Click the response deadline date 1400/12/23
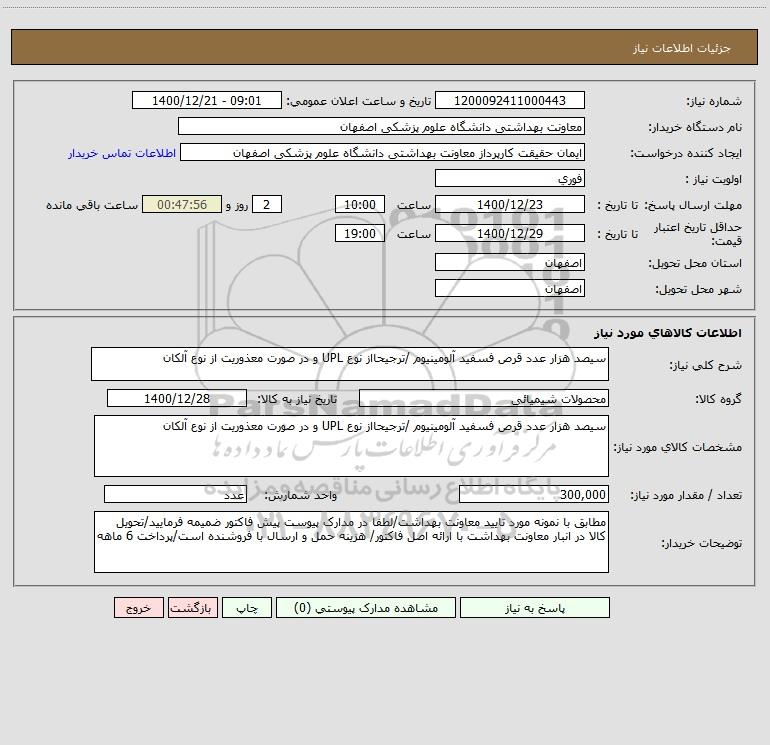The width and height of the screenshot is (770, 745). 510,204
